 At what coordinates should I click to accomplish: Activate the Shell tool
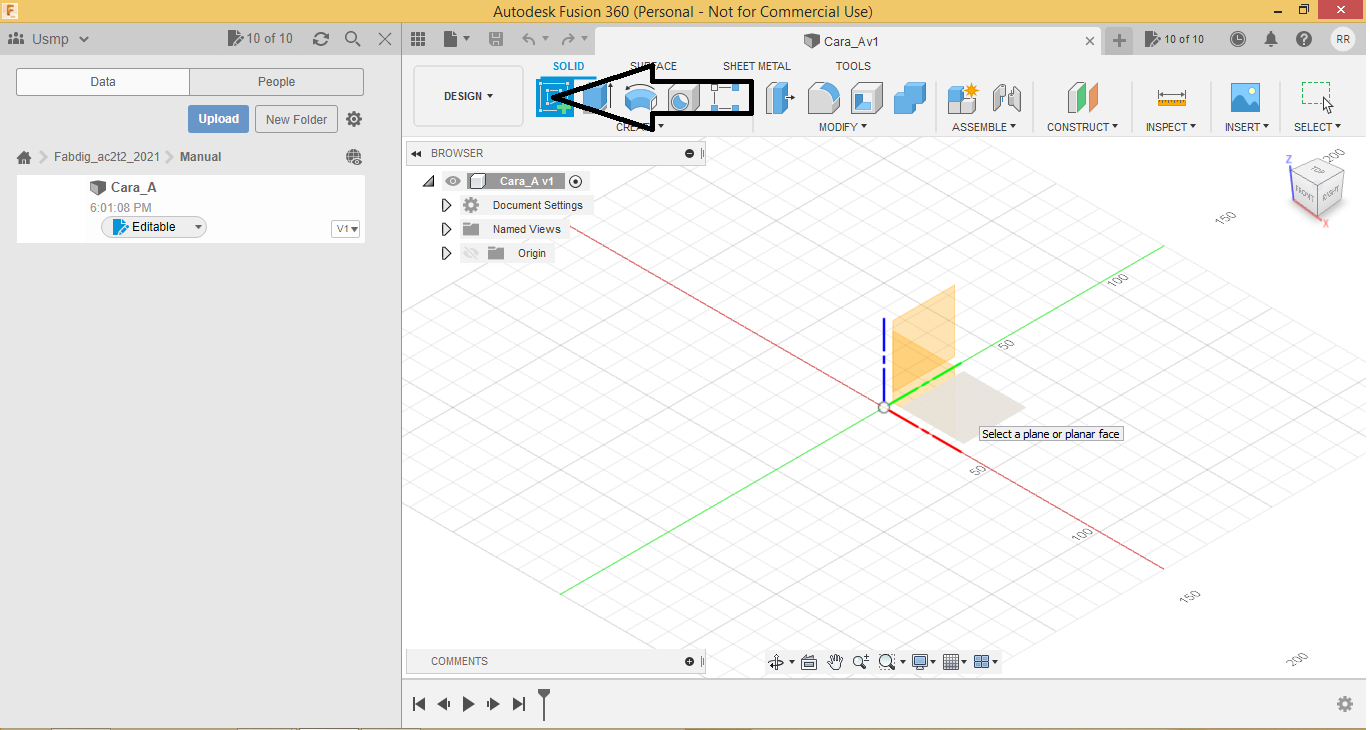(x=866, y=98)
